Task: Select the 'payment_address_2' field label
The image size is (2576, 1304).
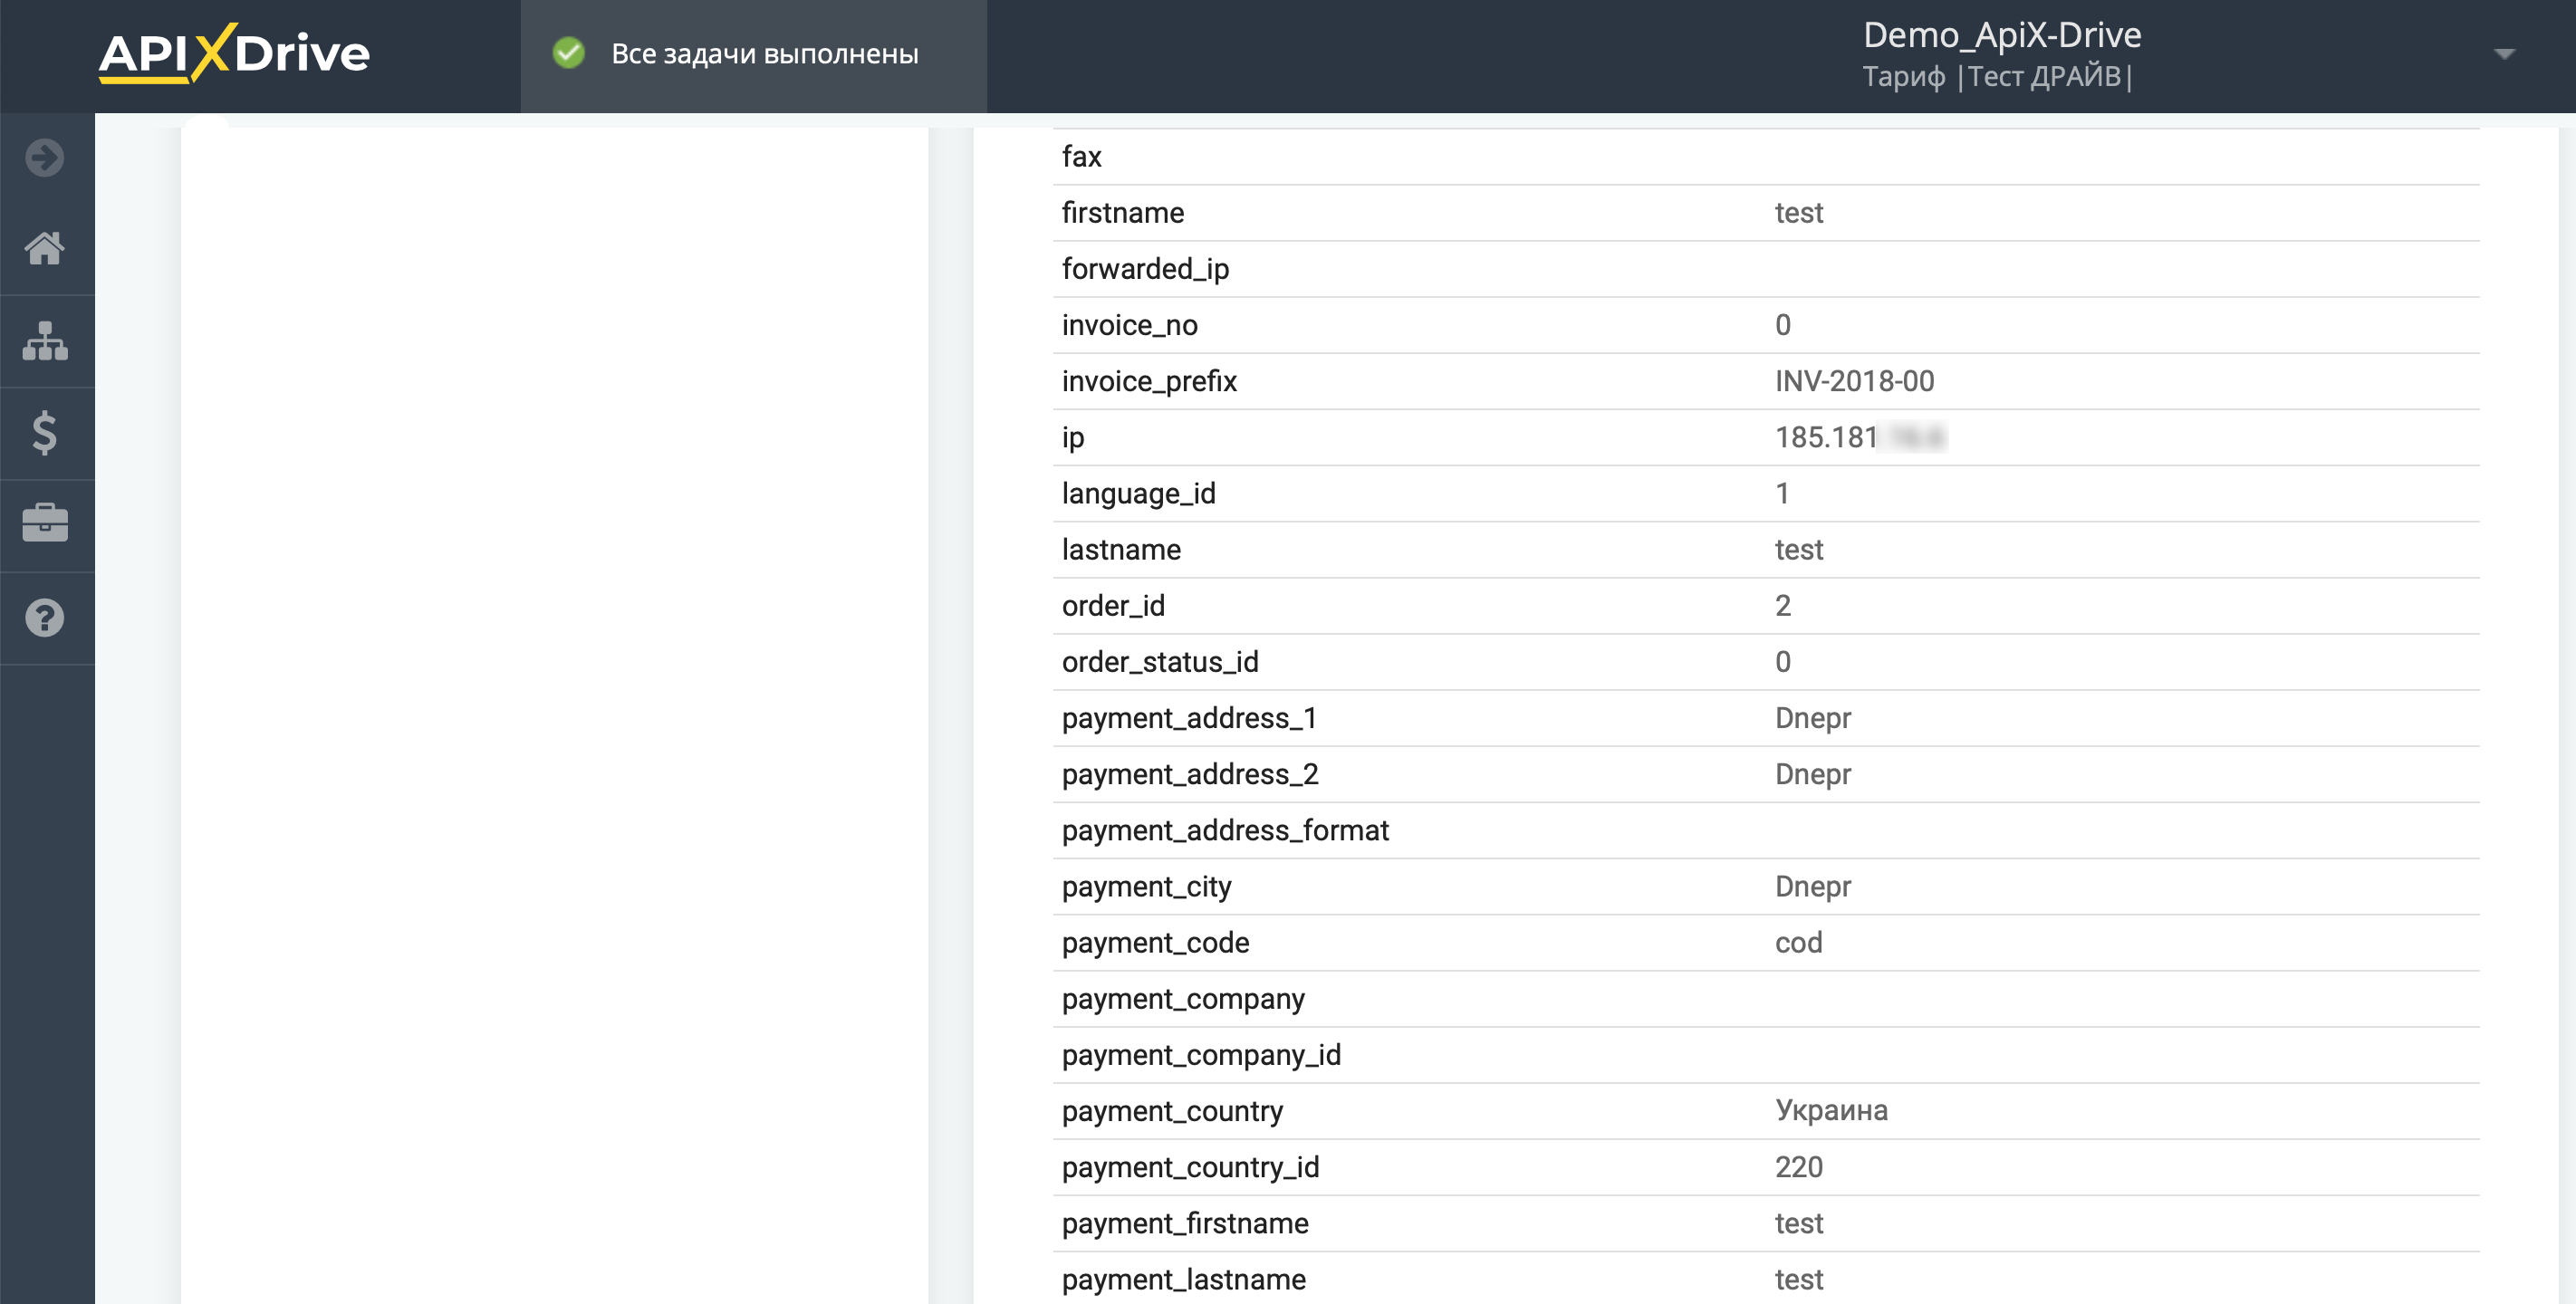Action: [1191, 775]
